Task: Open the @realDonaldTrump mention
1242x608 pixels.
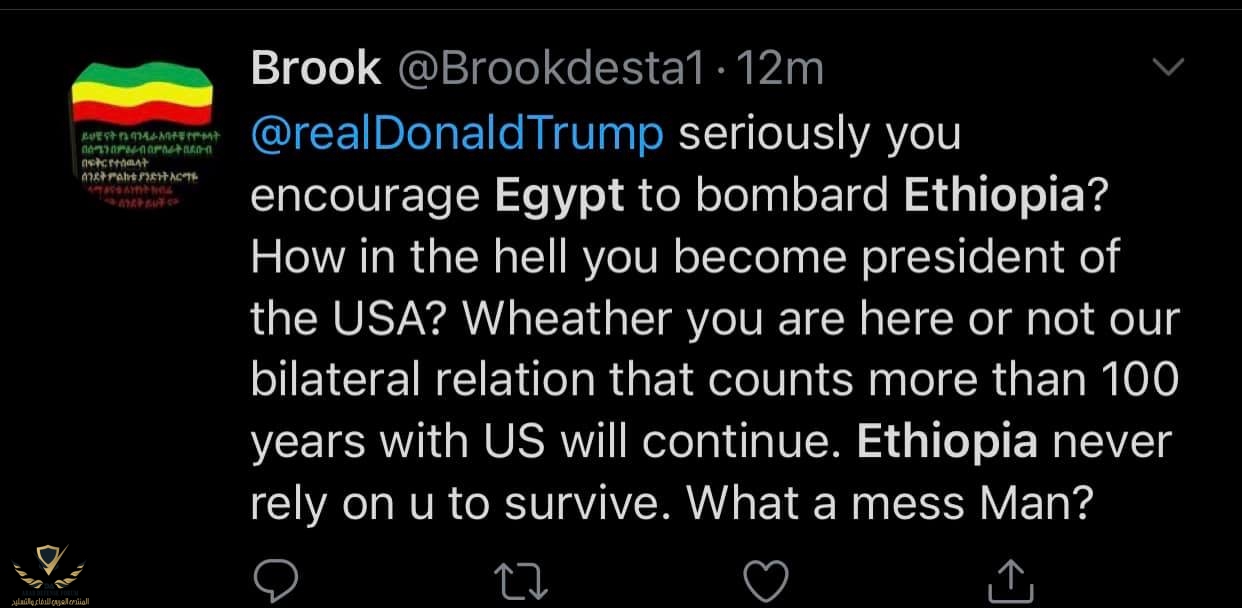Action: (x=456, y=134)
